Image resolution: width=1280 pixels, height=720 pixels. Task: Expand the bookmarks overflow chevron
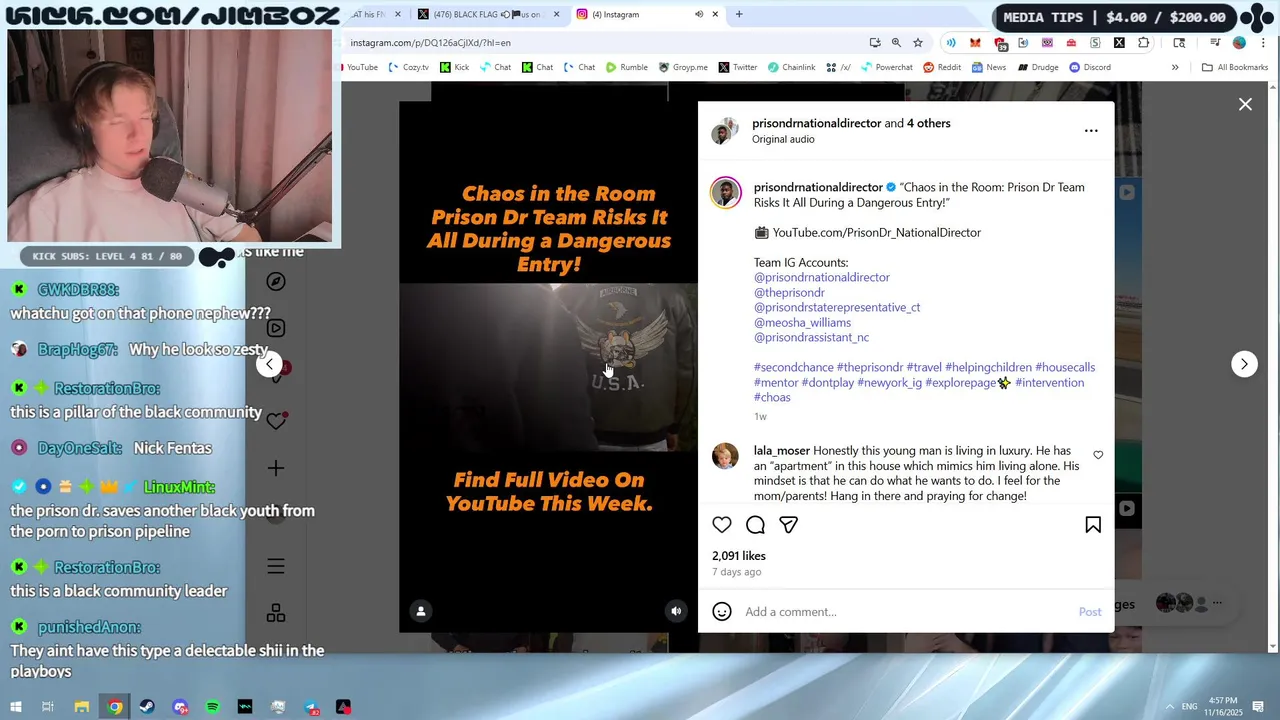[x=1175, y=67]
